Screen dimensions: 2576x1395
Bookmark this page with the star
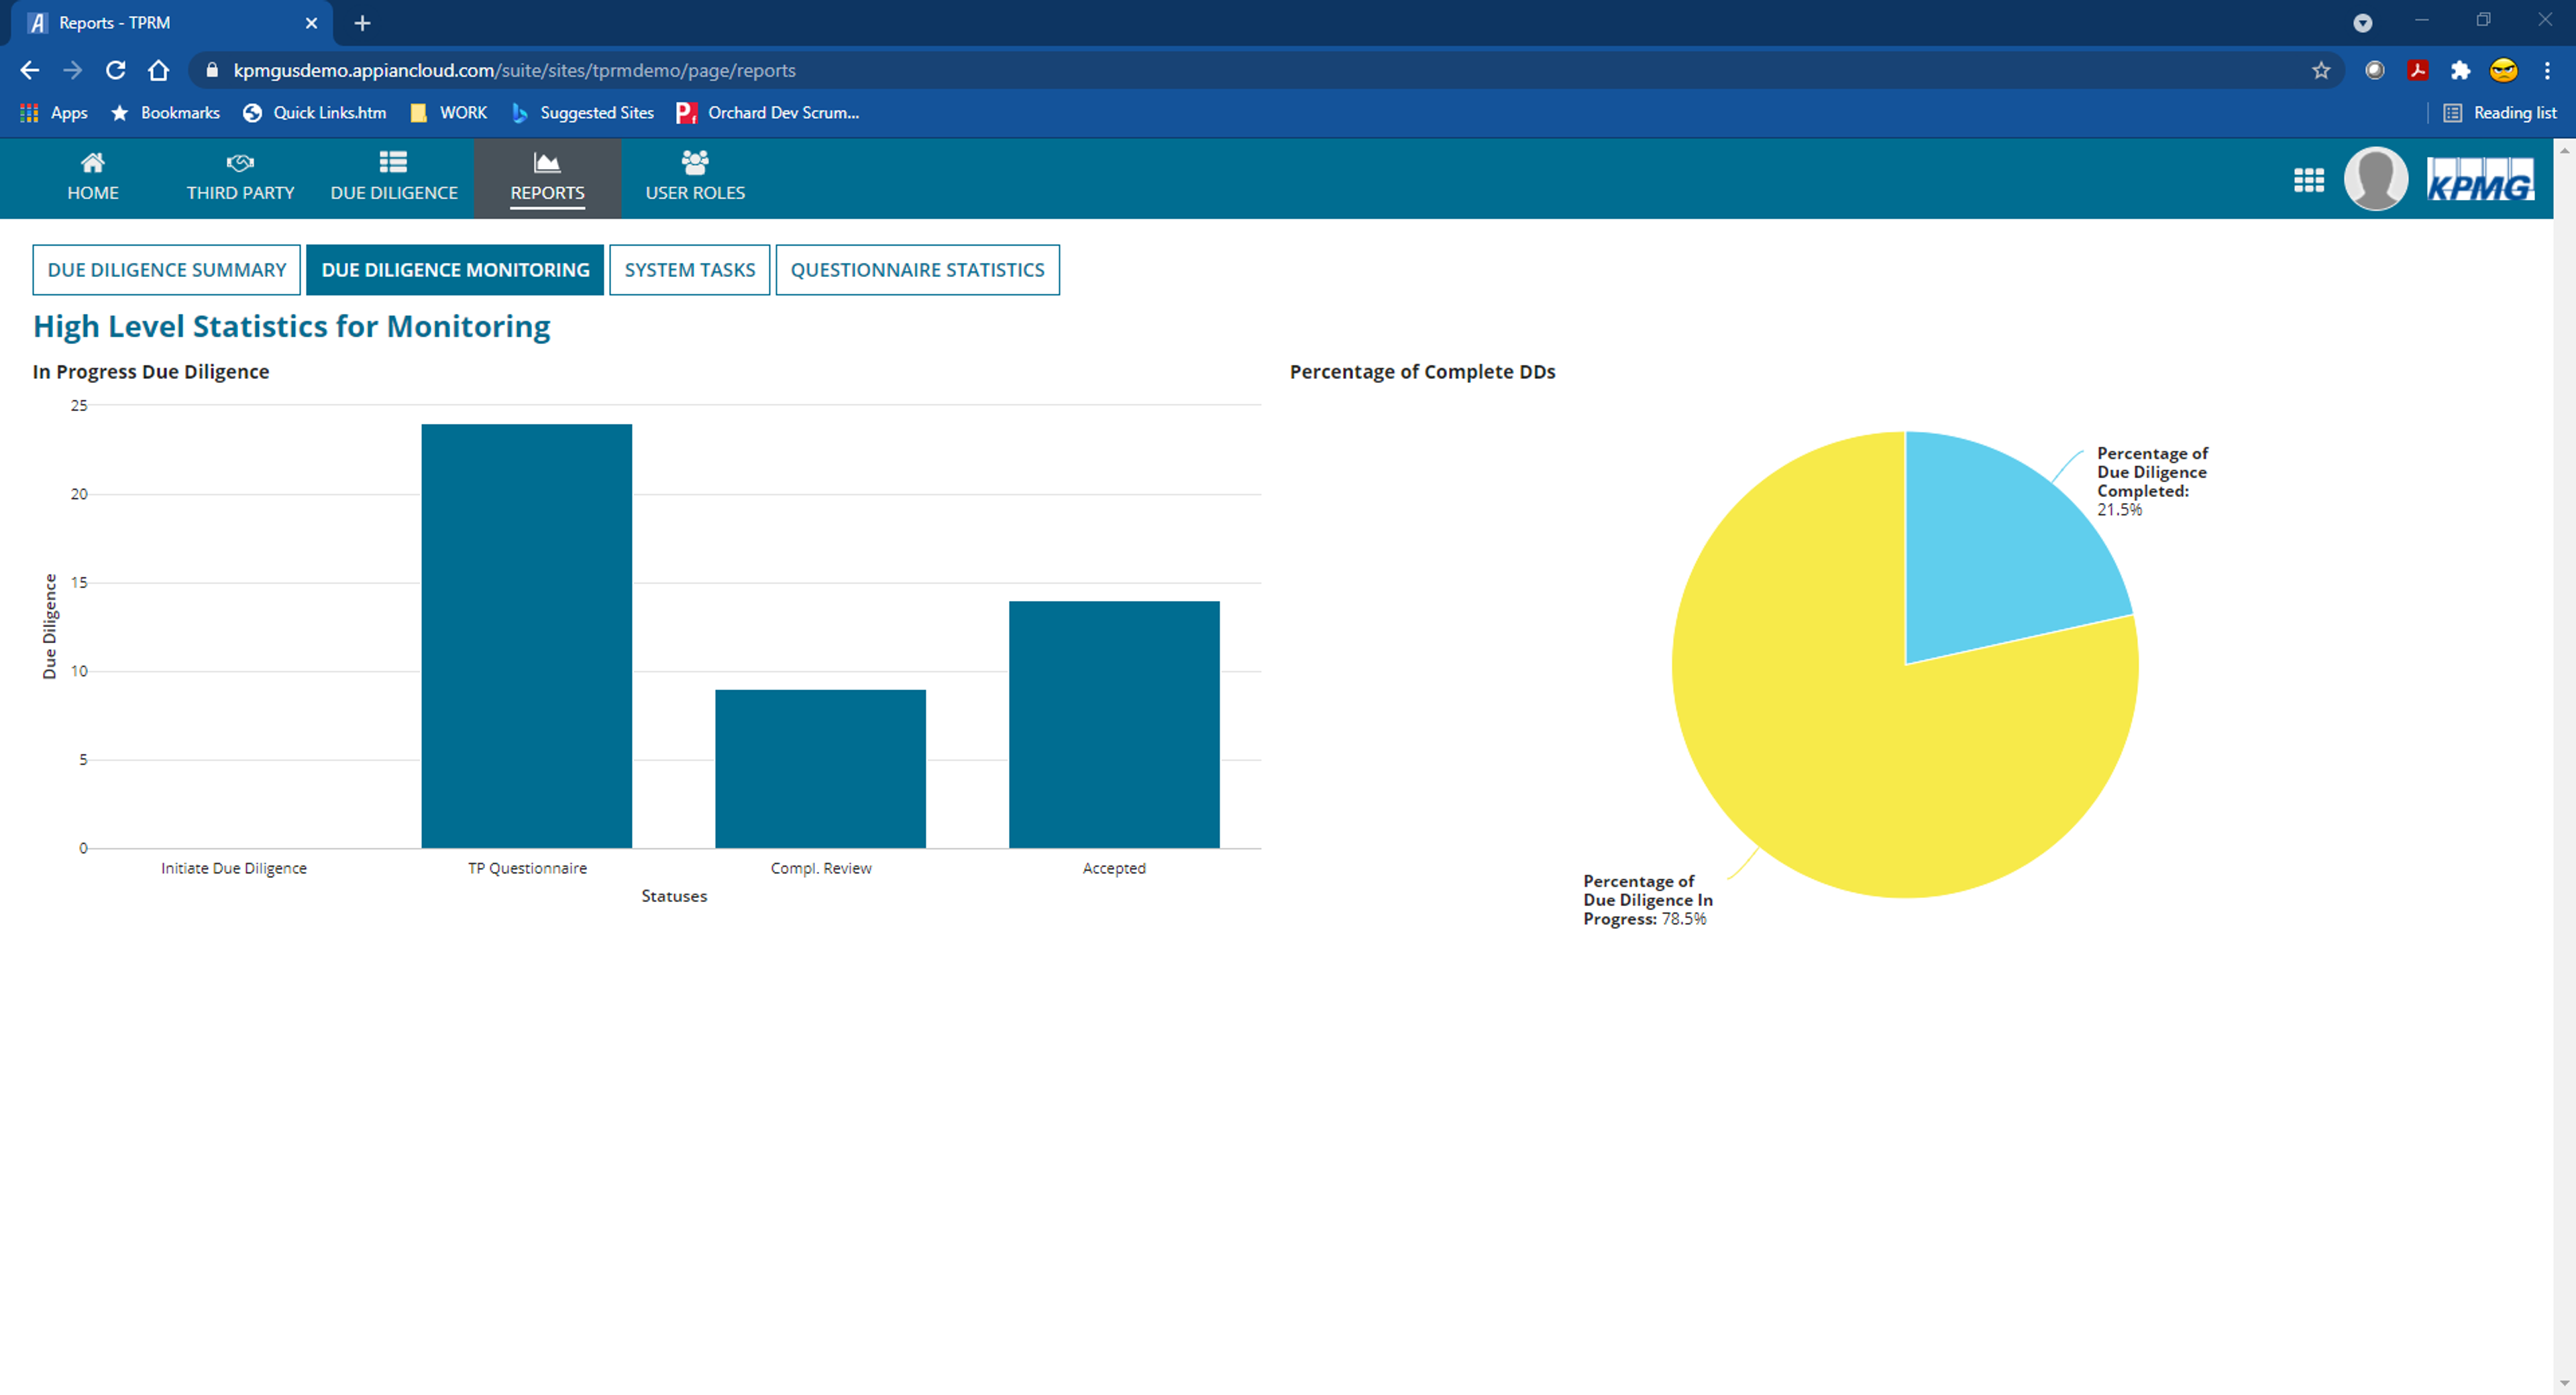[x=2321, y=70]
